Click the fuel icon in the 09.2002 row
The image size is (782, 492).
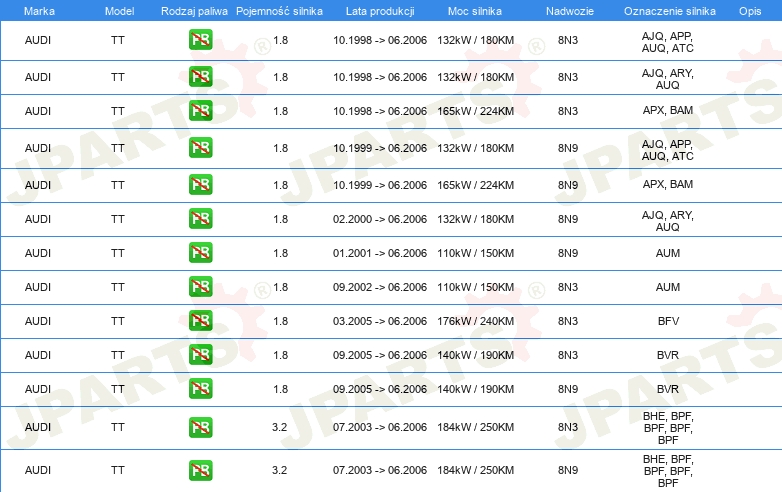pos(200,287)
